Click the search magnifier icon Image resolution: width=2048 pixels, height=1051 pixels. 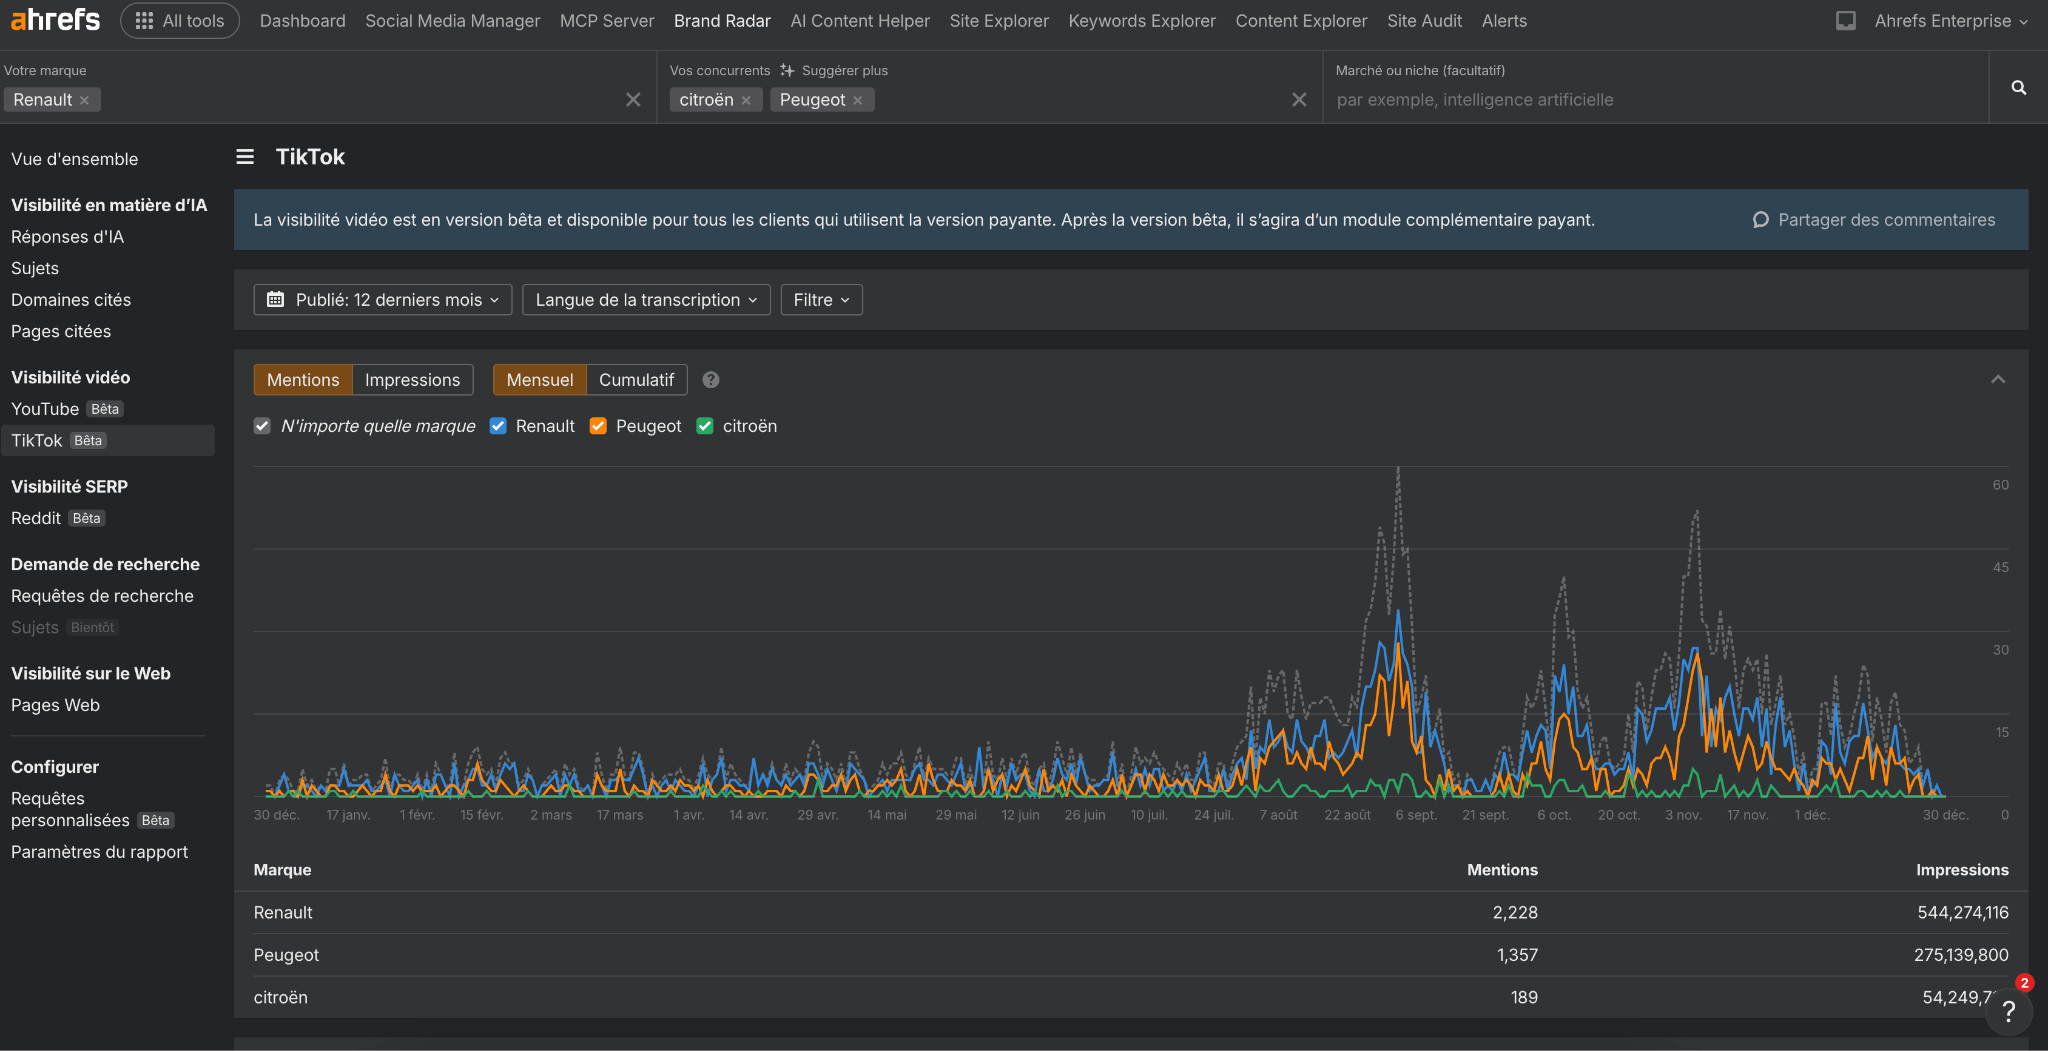coord(2018,88)
